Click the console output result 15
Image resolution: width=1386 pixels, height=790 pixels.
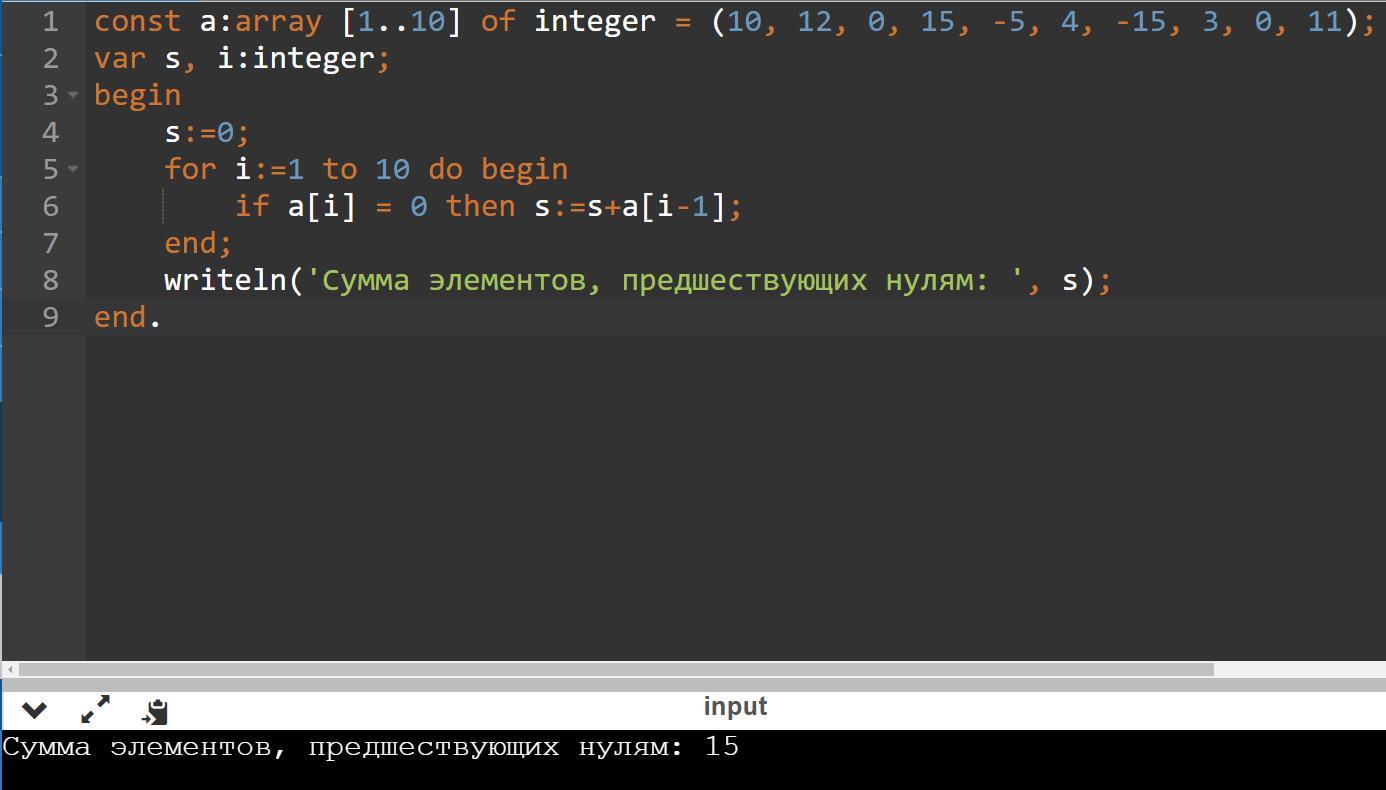click(x=722, y=746)
